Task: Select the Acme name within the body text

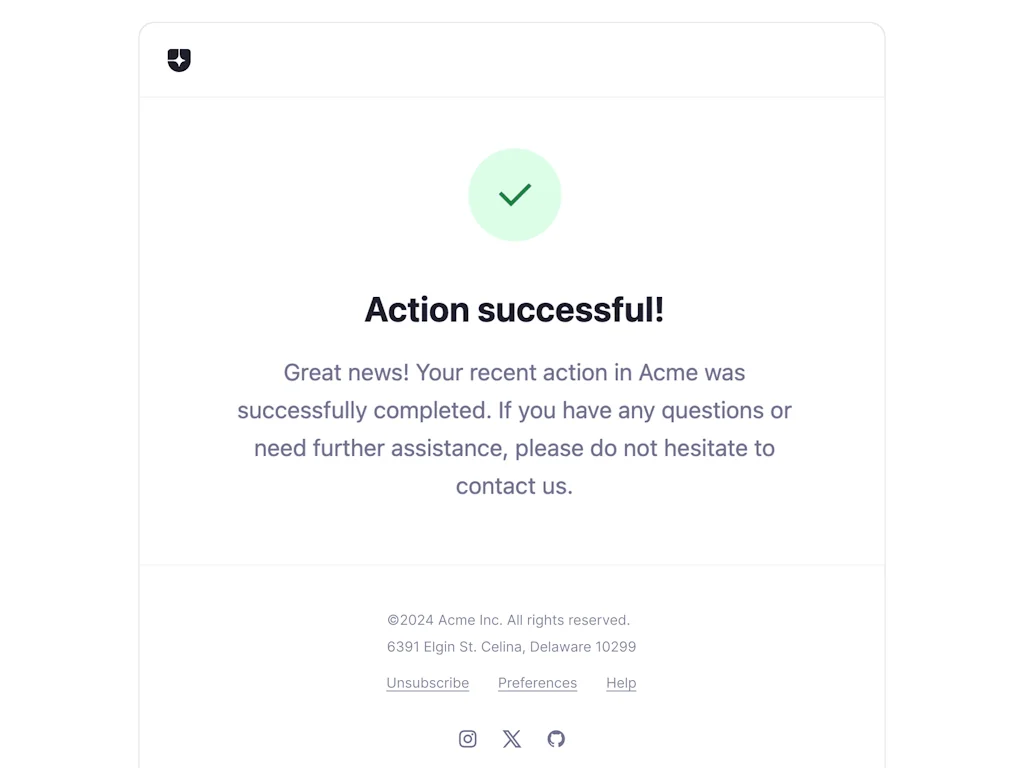Action: click(668, 372)
